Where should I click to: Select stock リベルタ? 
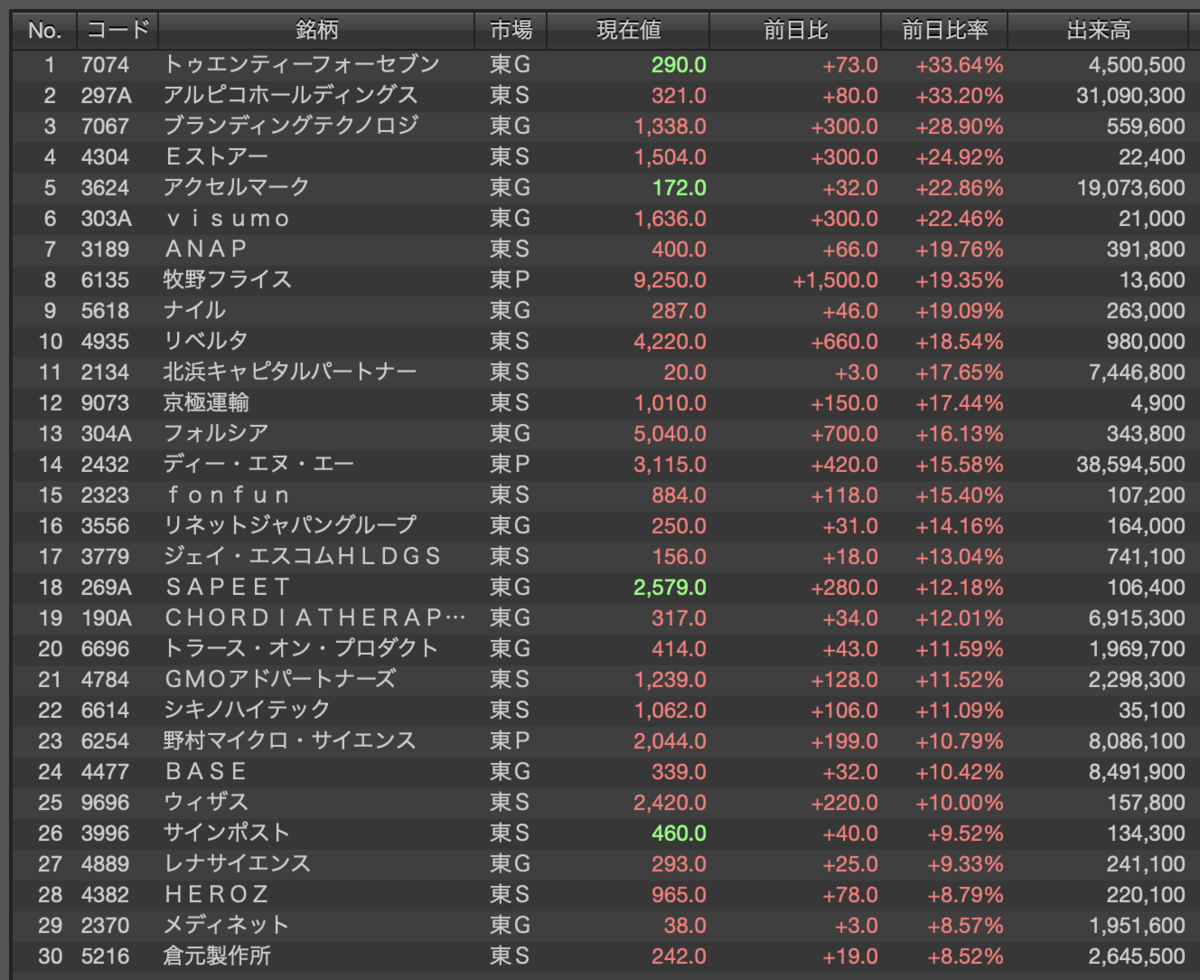point(206,341)
